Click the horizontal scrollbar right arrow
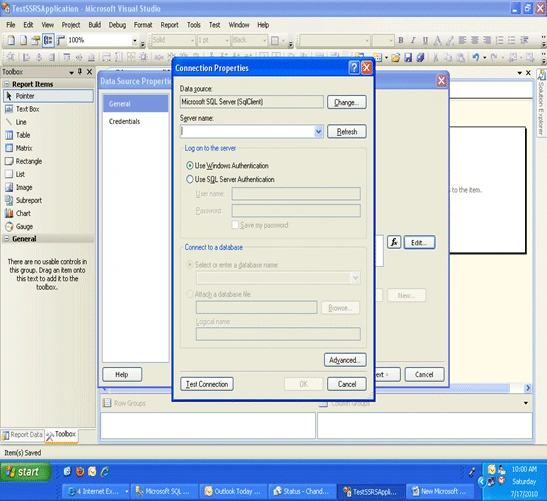Viewport: 547px width, 501px height. [528, 388]
